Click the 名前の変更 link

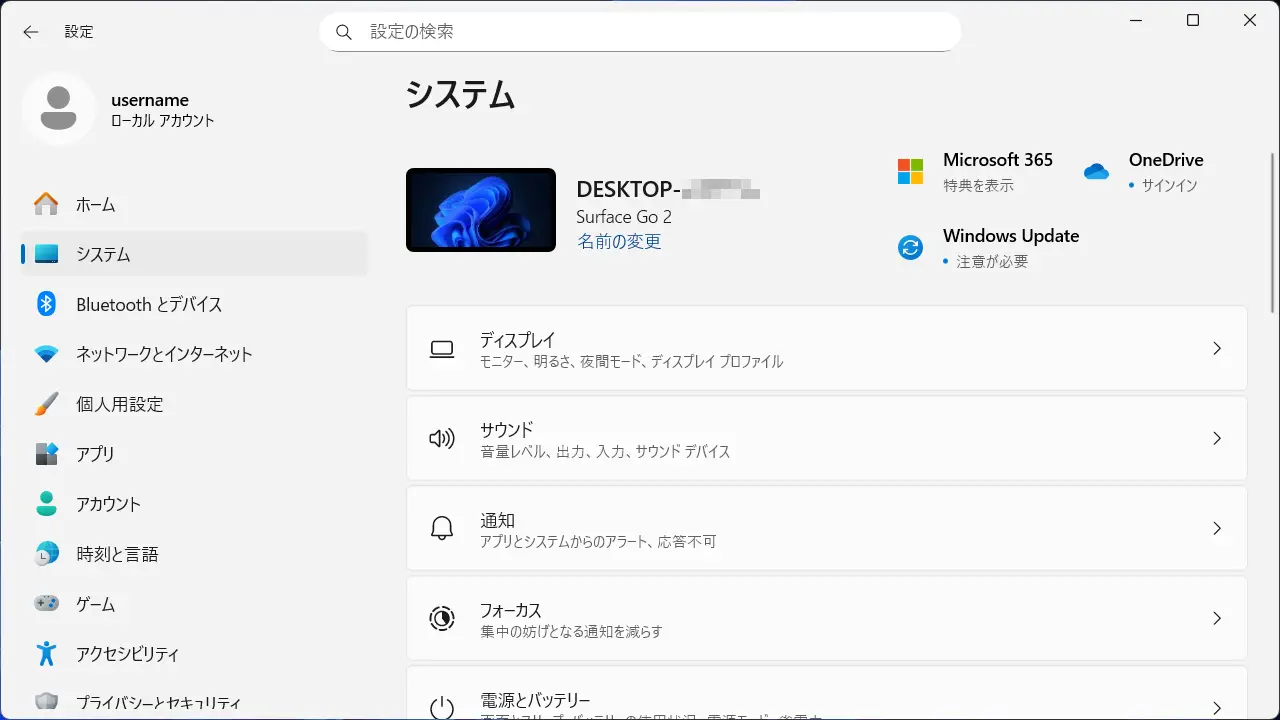(619, 242)
